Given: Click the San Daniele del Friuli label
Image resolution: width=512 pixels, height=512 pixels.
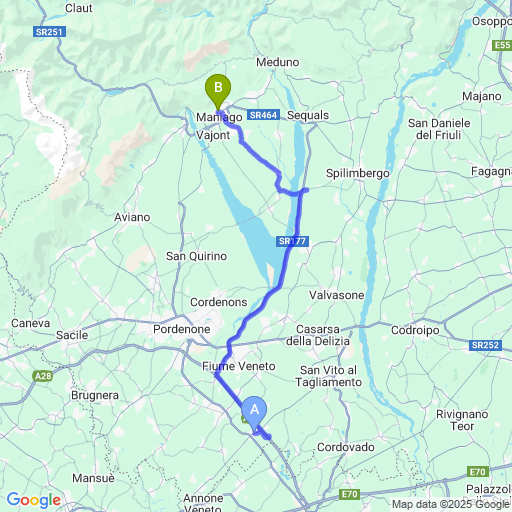Looking at the screenshot, I should (439, 129).
